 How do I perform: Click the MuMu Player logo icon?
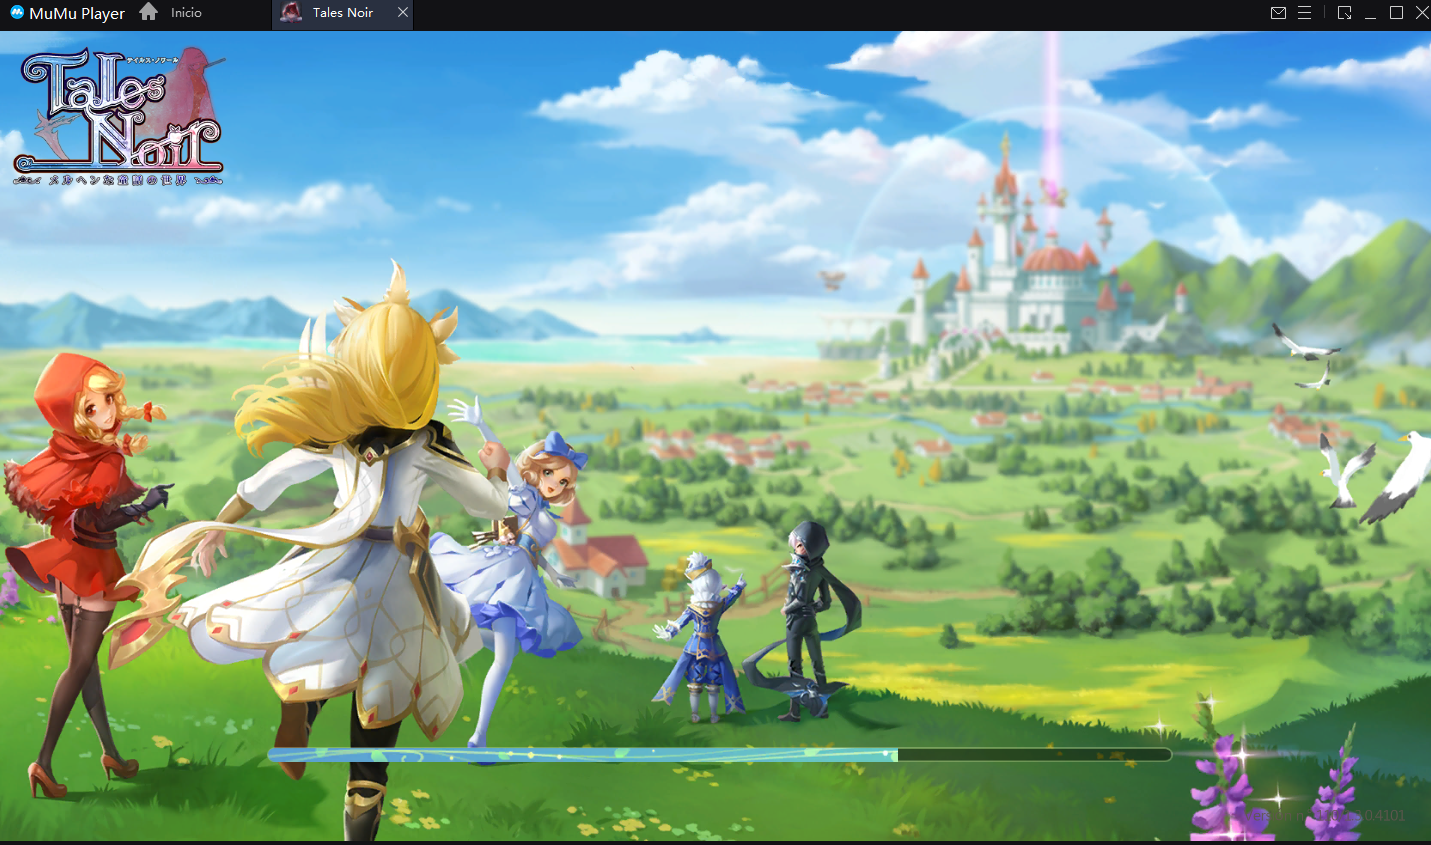tap(16, 13)
